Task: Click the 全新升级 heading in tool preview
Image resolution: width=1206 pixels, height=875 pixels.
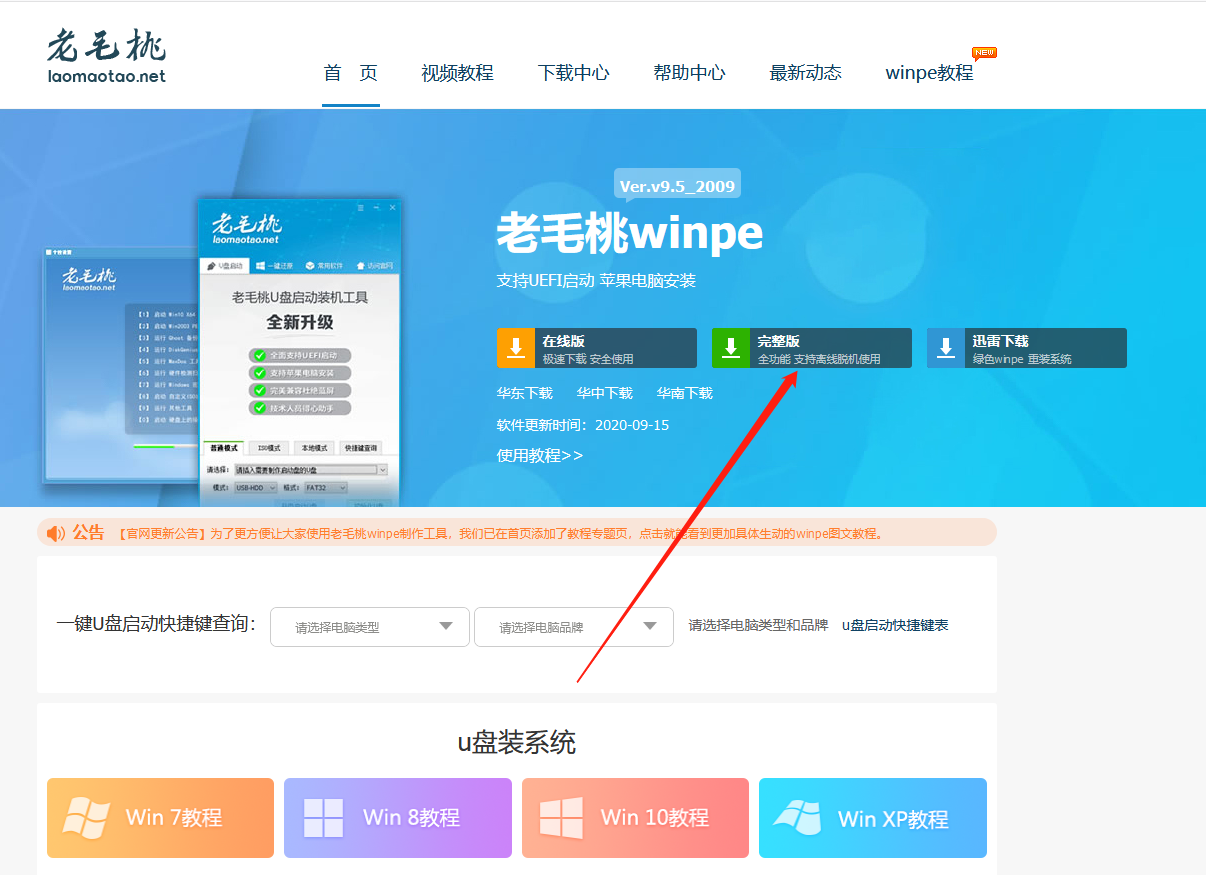Action: 300,323
